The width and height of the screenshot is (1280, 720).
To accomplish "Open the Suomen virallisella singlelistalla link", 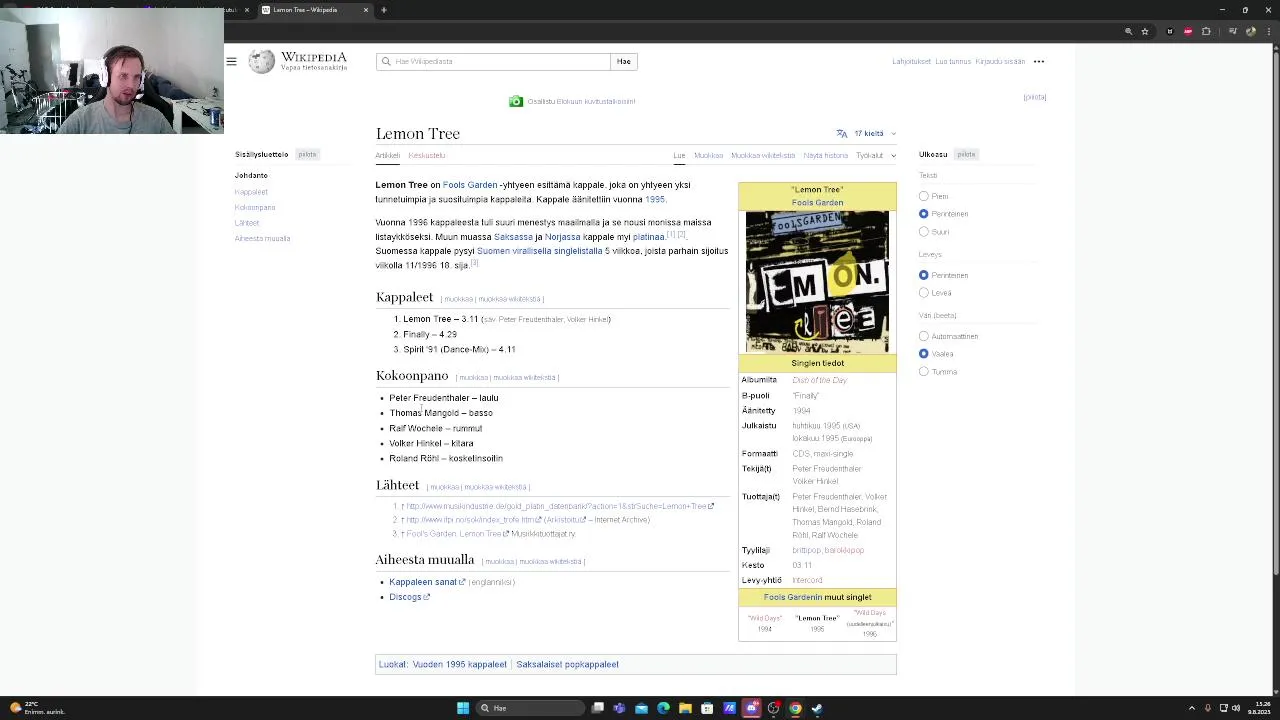I will click(540, 251).
